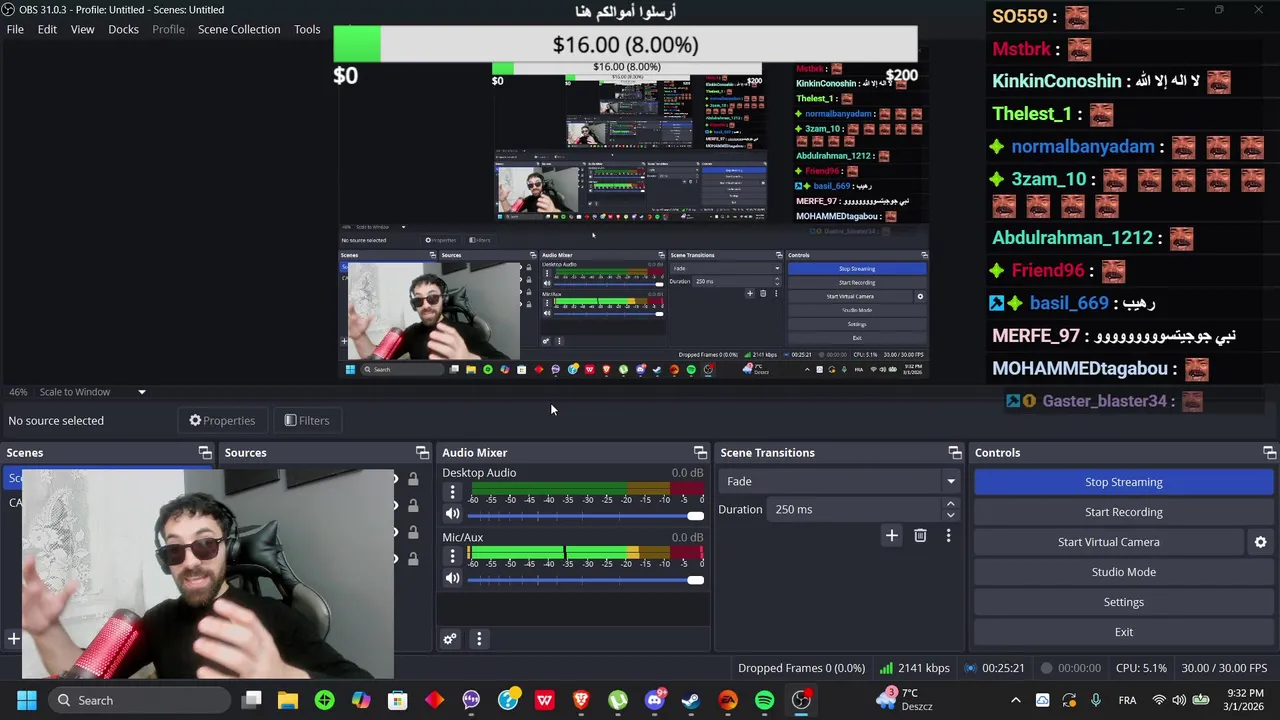Open the Tools menu
Screen dimensions: 1280x720
pos(307,29)
